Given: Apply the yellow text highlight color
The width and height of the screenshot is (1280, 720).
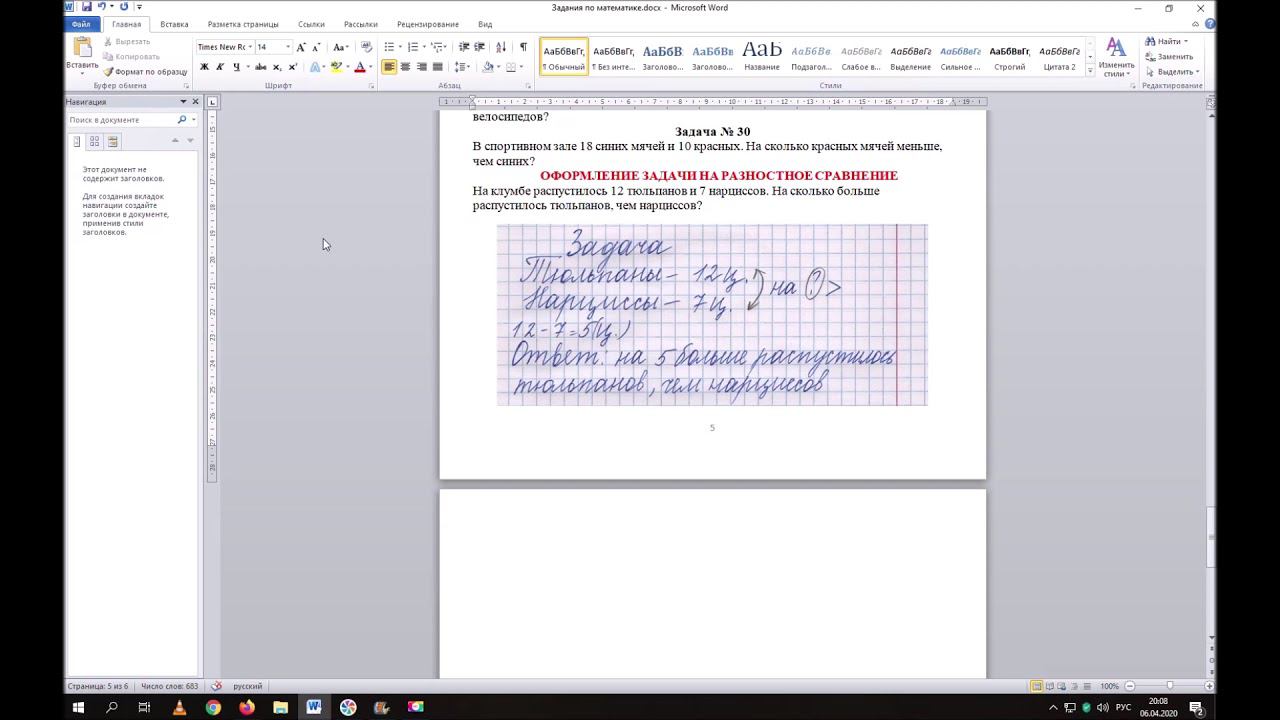Looking at the screenshot, I should click(x=336, y=67).
